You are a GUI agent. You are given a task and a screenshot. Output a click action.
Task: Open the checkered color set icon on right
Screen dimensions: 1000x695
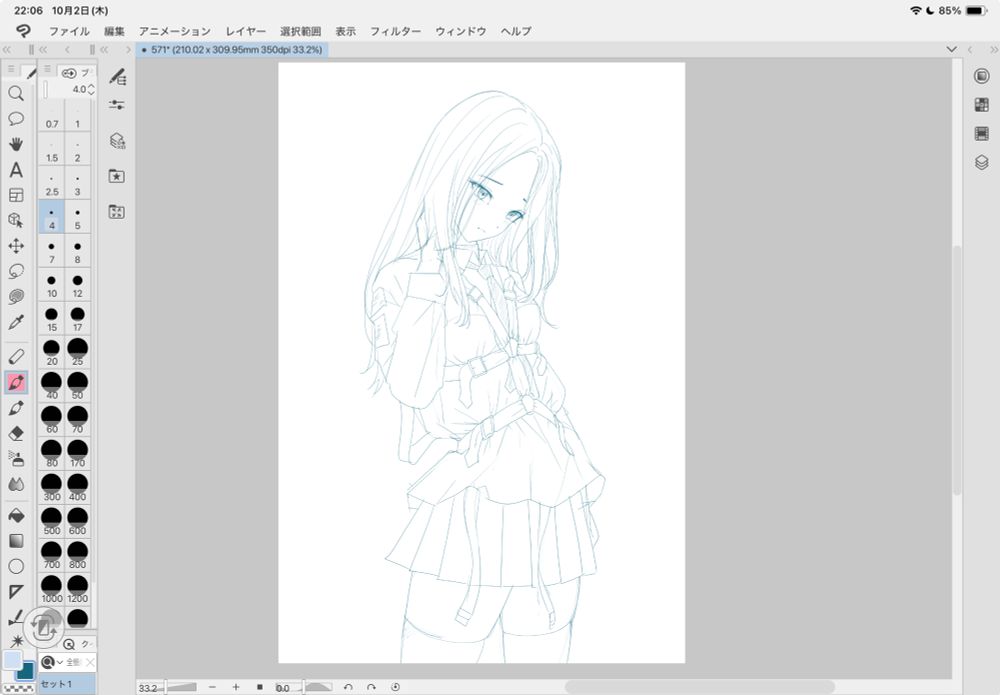point(982,105)
